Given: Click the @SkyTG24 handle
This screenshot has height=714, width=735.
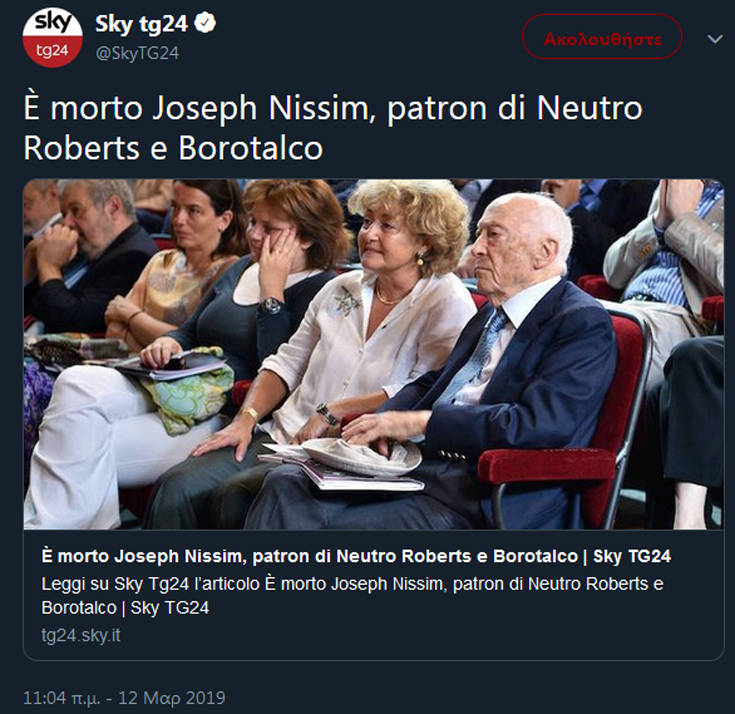Looking at the screenshot, I should (x=136, y=53).
